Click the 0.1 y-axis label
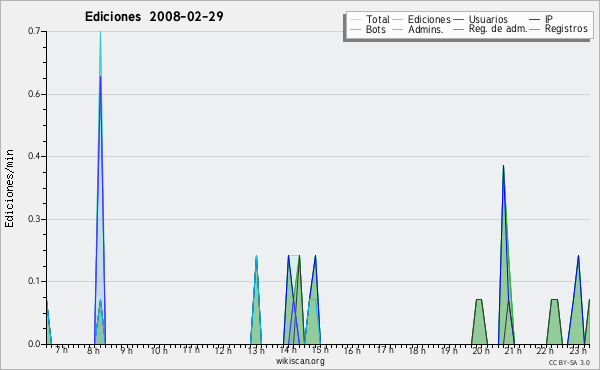The height and width of the screenshot is (370, 600). click(x=34, y=281)
